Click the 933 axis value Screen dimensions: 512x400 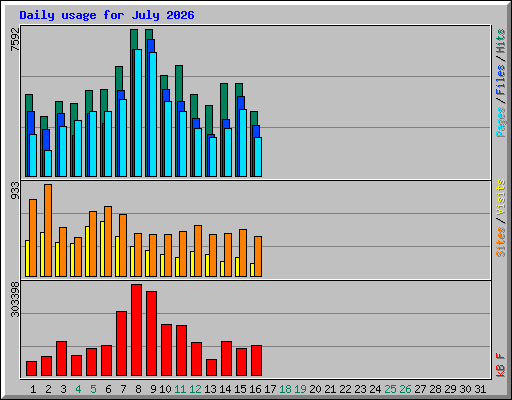15,191
